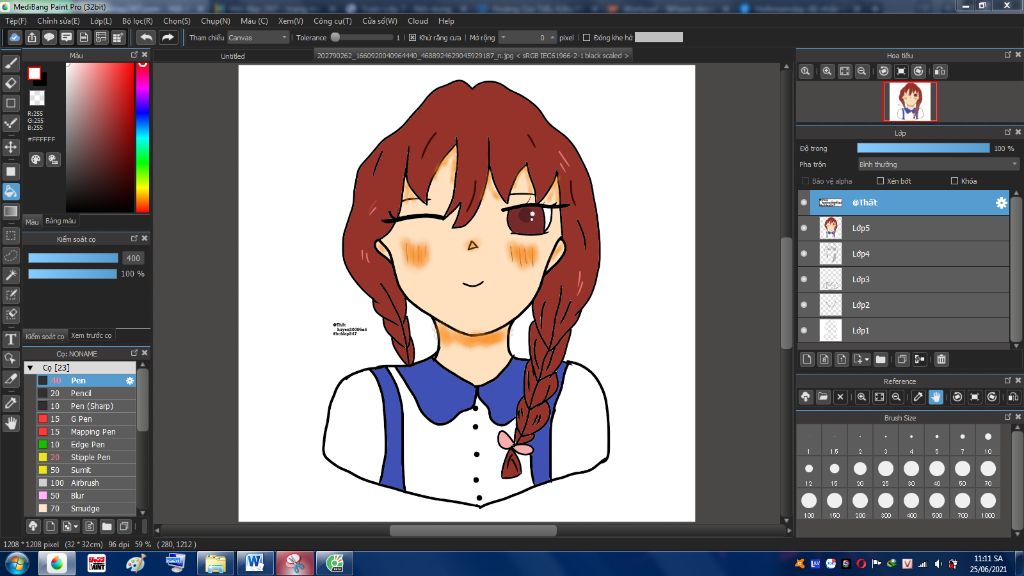Select the Eraser tool

point(11,83)
